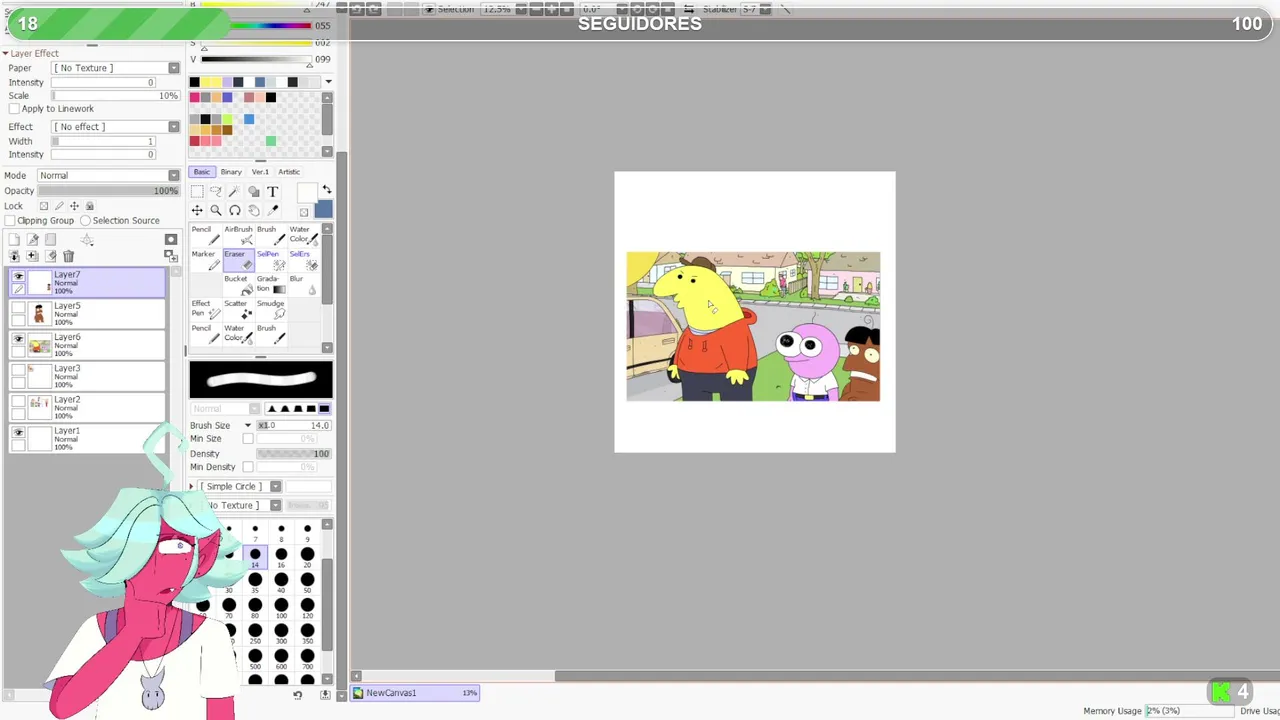
Task: Hide Layer7 using its eye toggle
Action: 18,276
